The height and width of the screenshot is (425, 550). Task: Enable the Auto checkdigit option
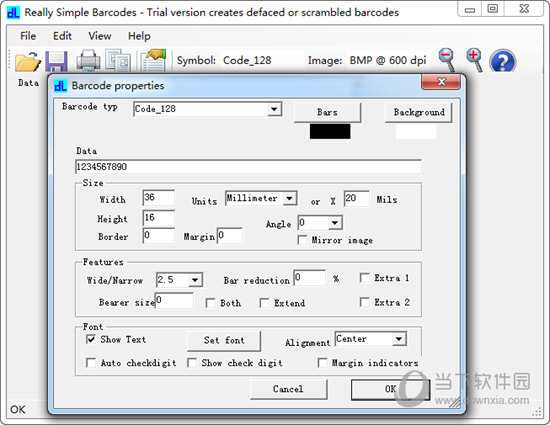pyautogui.click(x=90, y=363)
